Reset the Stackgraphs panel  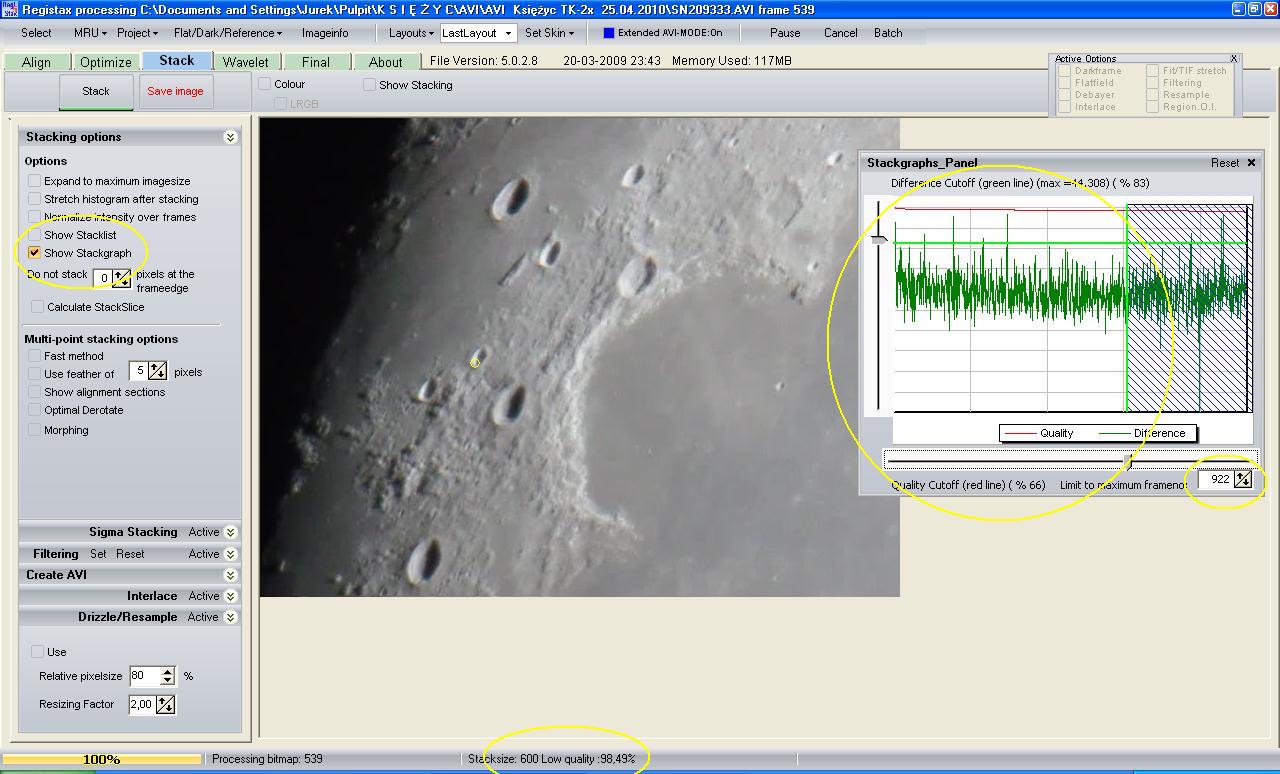[1225, 163]
